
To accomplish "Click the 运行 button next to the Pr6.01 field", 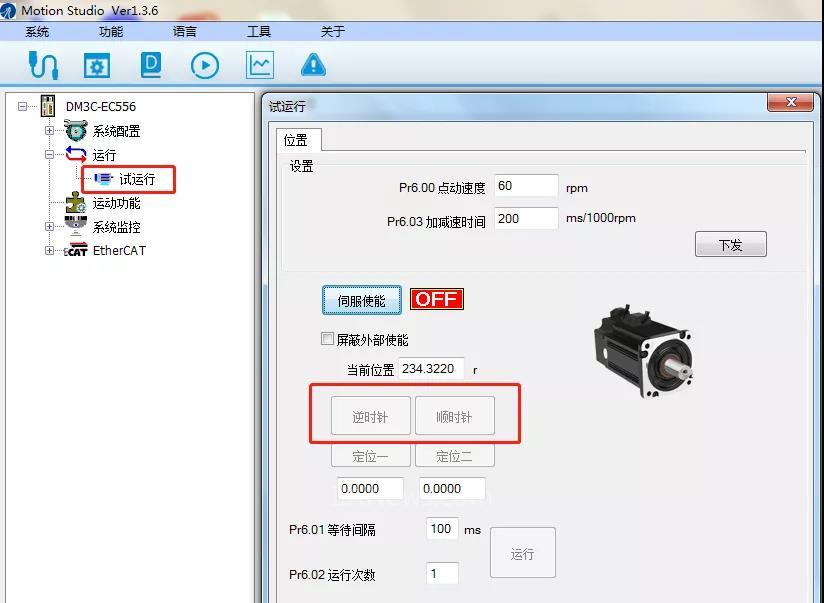I will click(x=522, y=553).
